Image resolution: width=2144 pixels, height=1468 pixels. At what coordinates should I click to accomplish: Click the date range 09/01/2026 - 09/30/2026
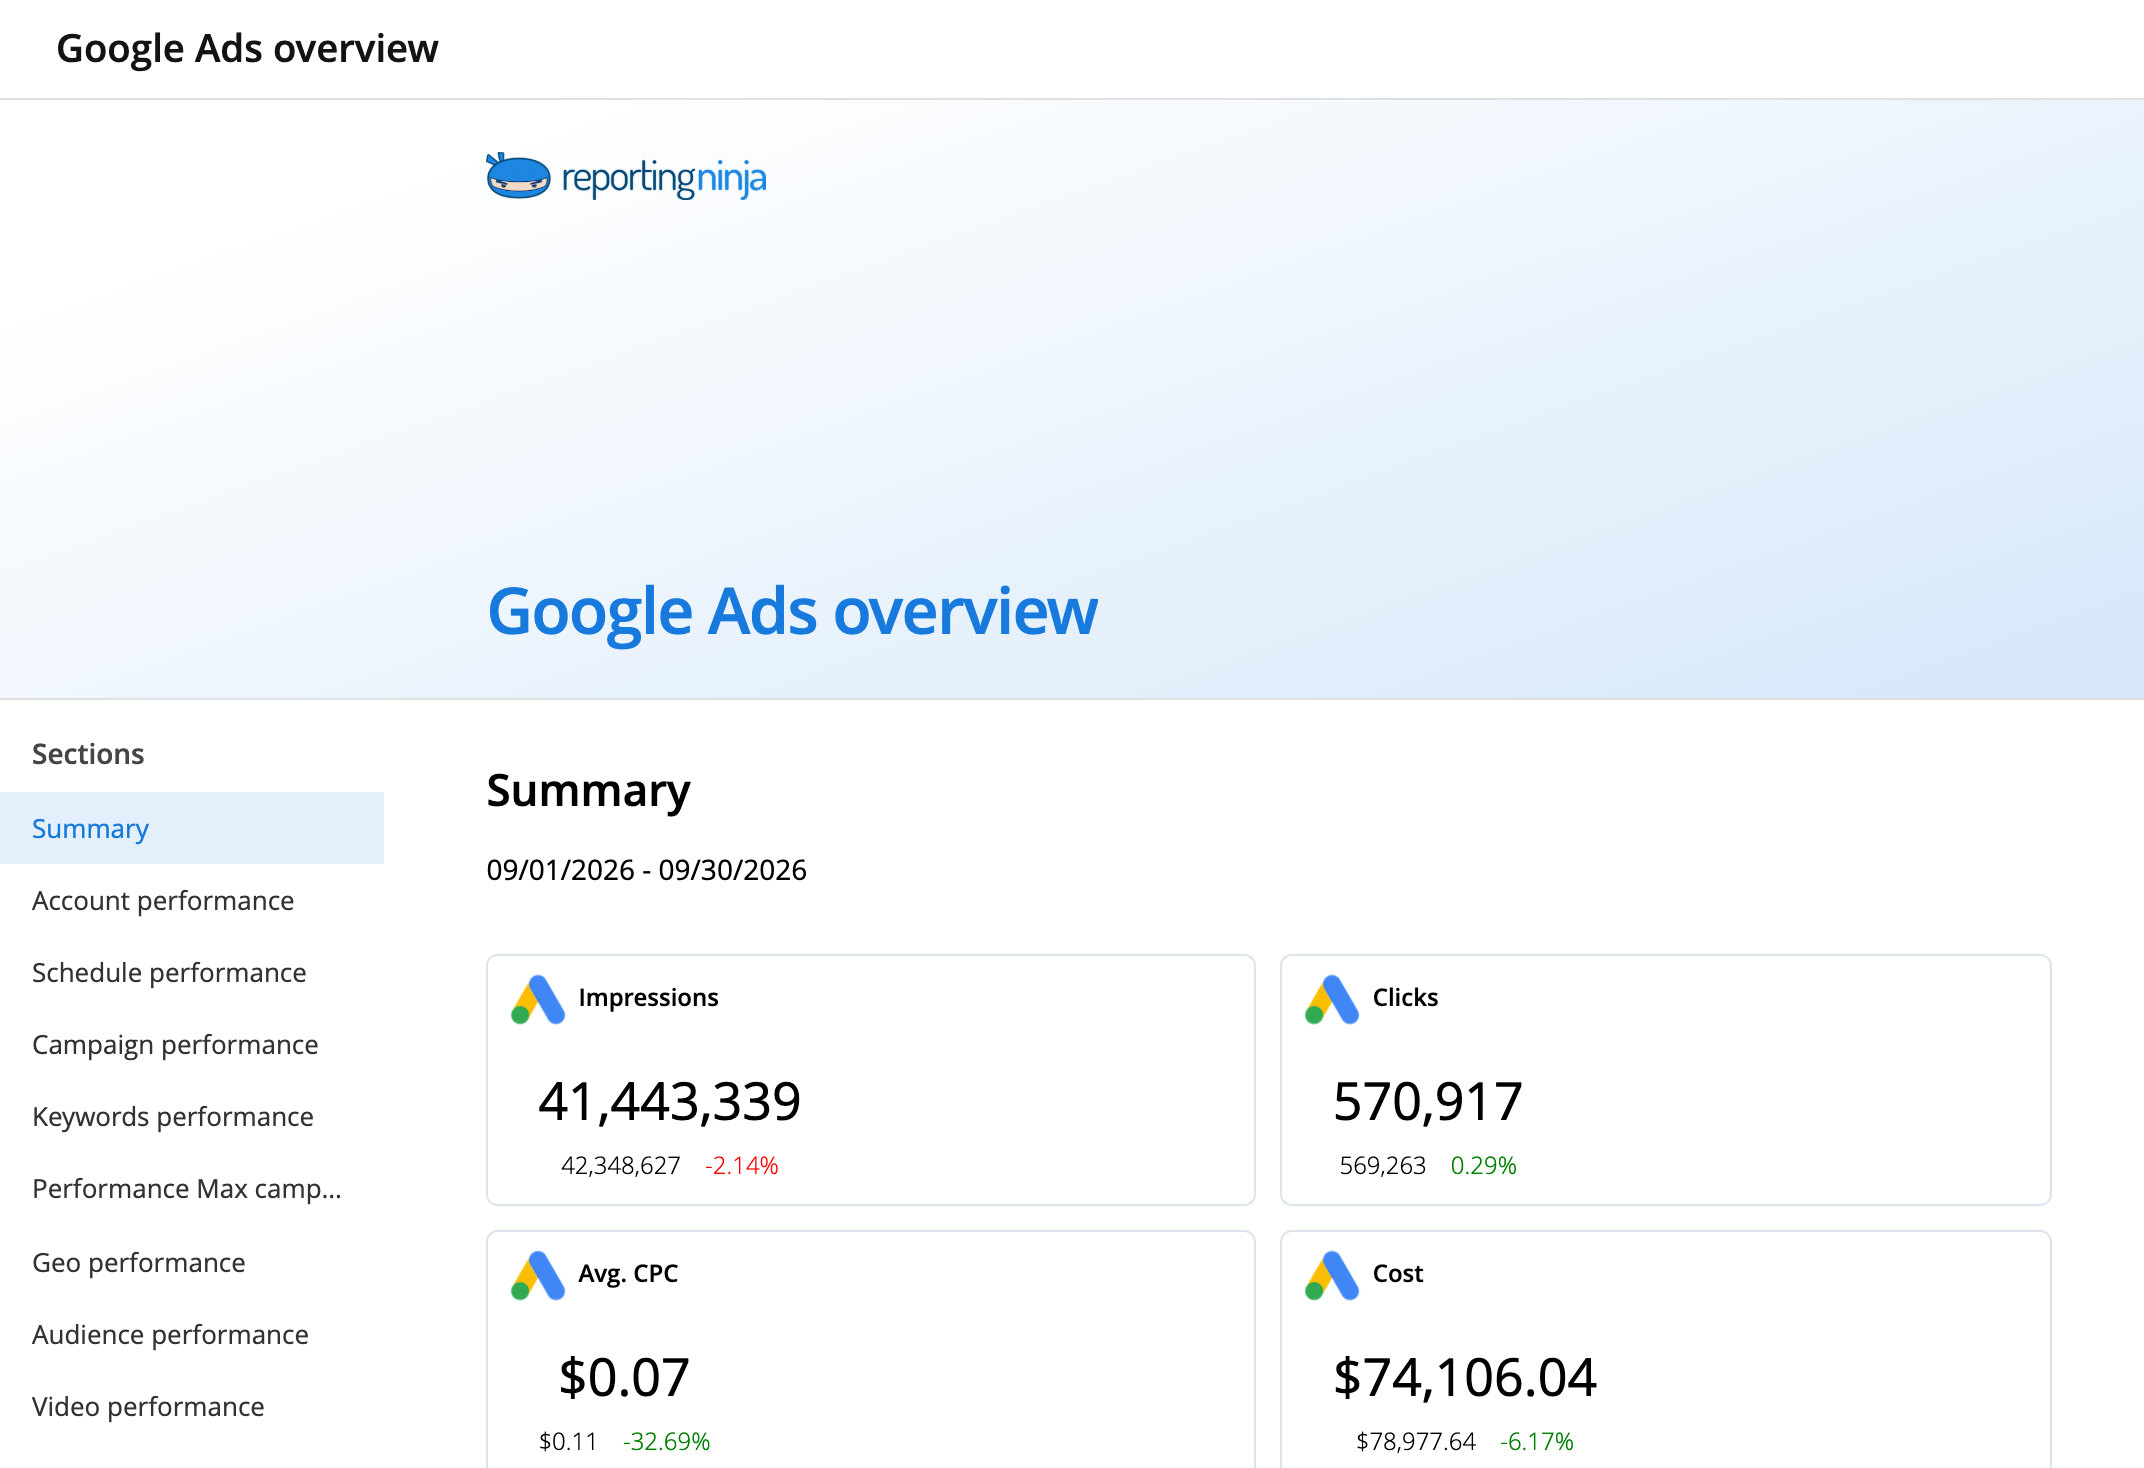646,870
